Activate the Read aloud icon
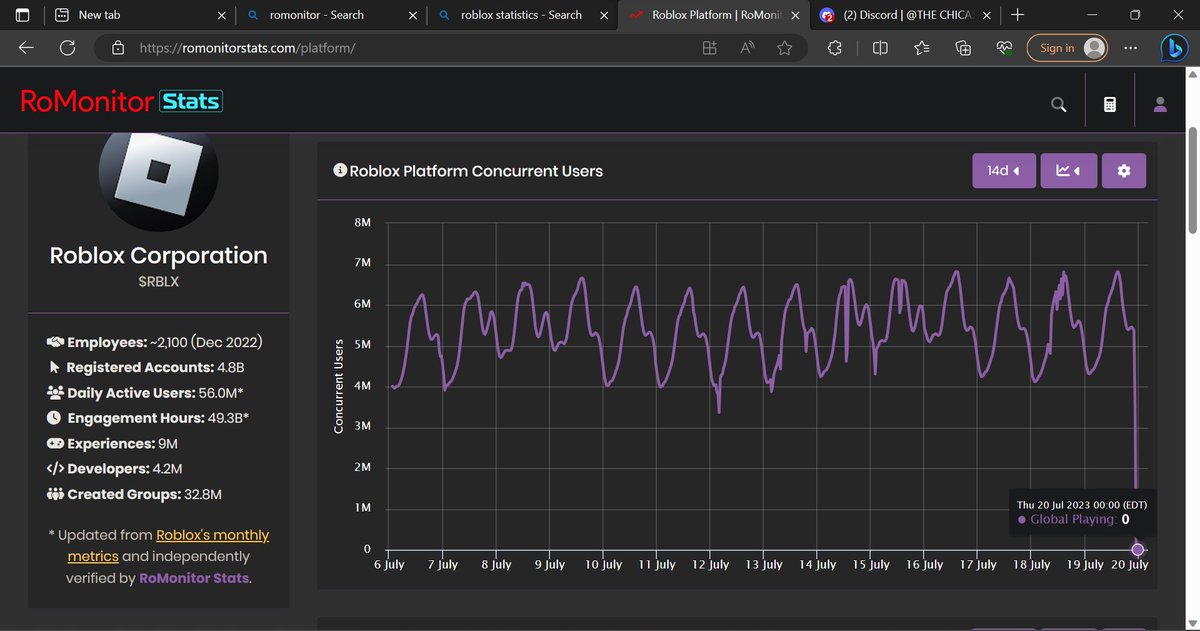The width and height of the screenshot is (1200, 631). (747, 48)
